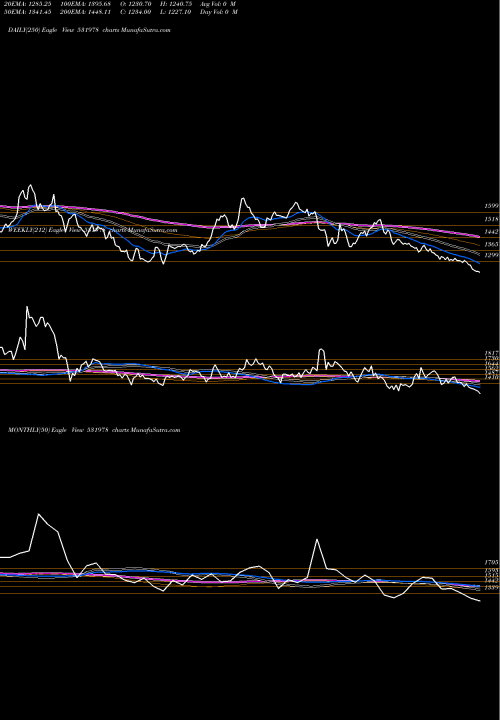The width and height of the screenshot is (500, 720).
Task: Click the 200EMA reading in the header
Action: point(85,12)
